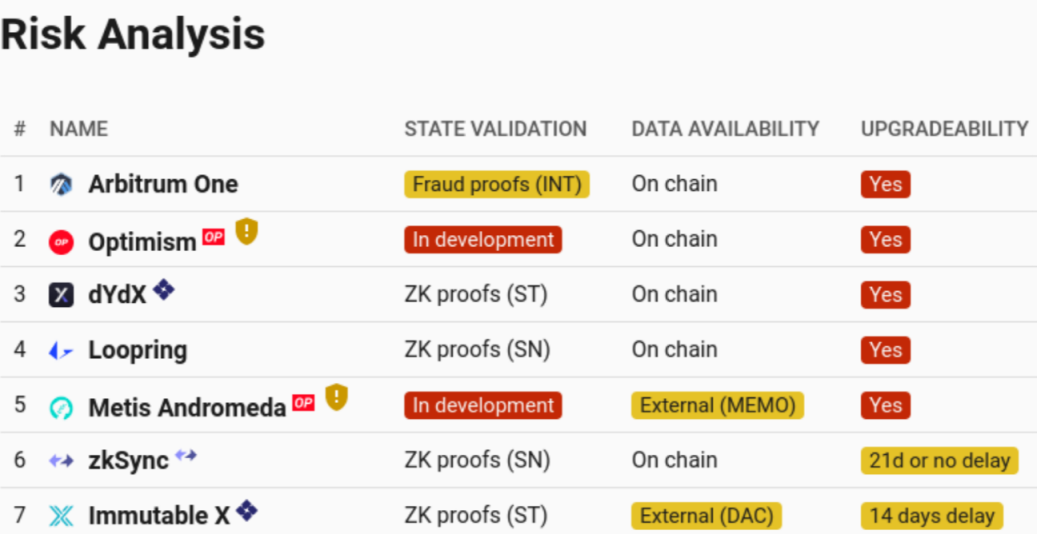Click the Fraud proofs (INT) badge
Screen dimensions: 1037x534
[496, 184]
